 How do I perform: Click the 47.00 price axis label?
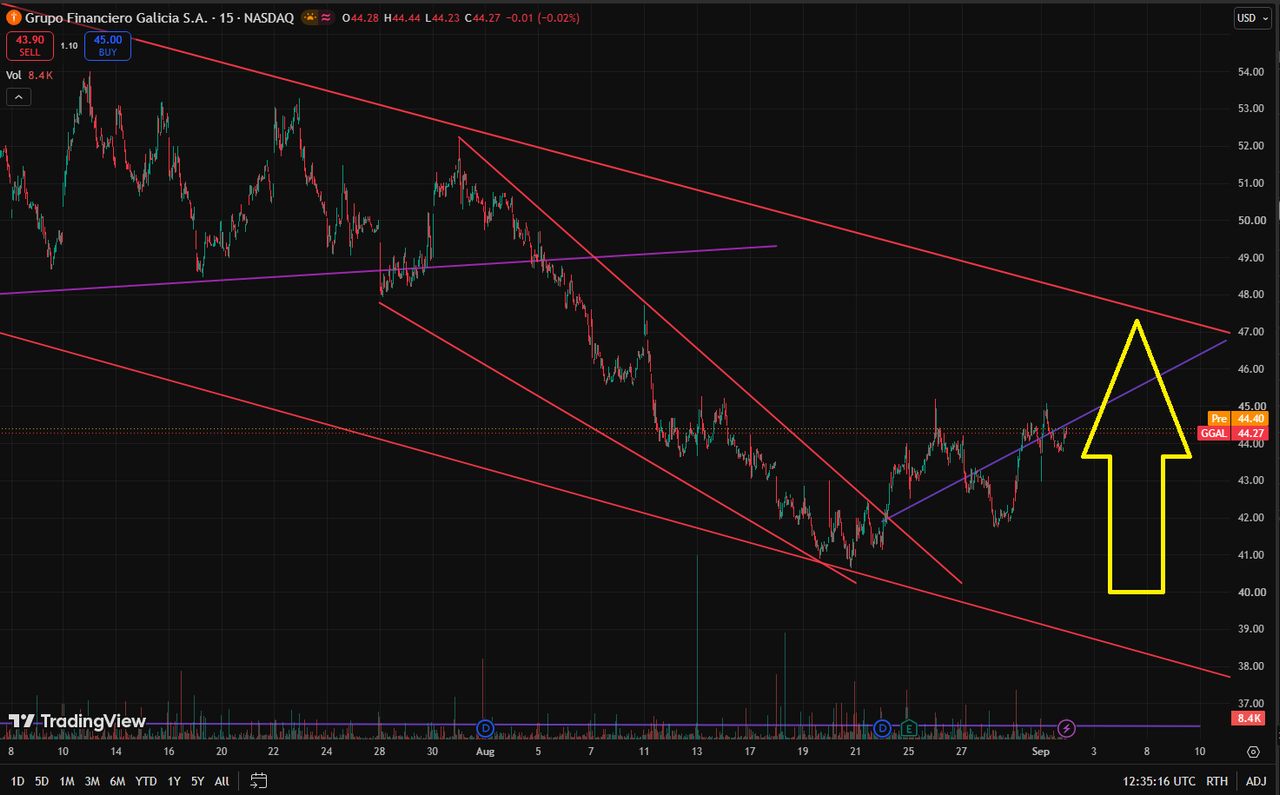click(x=1251, y=331)
